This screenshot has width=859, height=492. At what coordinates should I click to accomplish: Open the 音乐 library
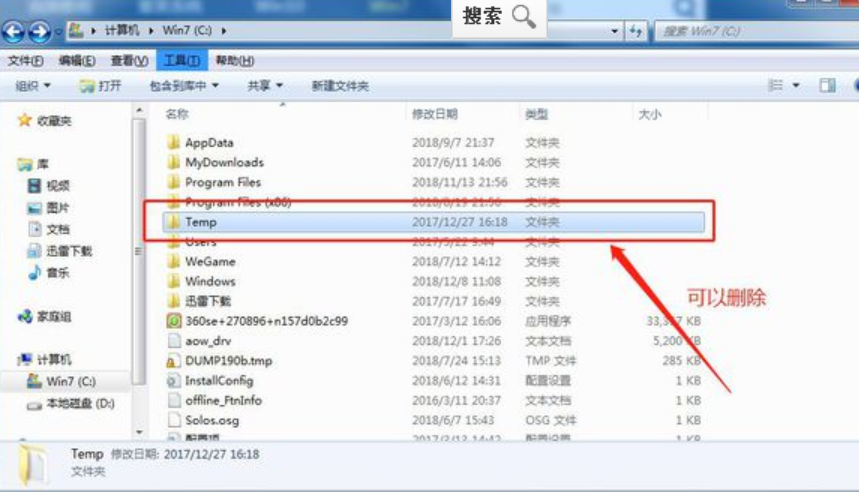[x=49, y=272]
